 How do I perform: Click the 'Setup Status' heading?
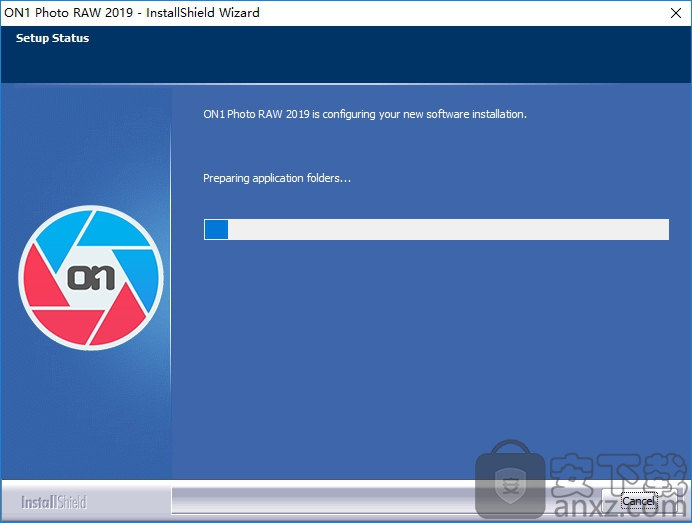click(x=53, y=38)
